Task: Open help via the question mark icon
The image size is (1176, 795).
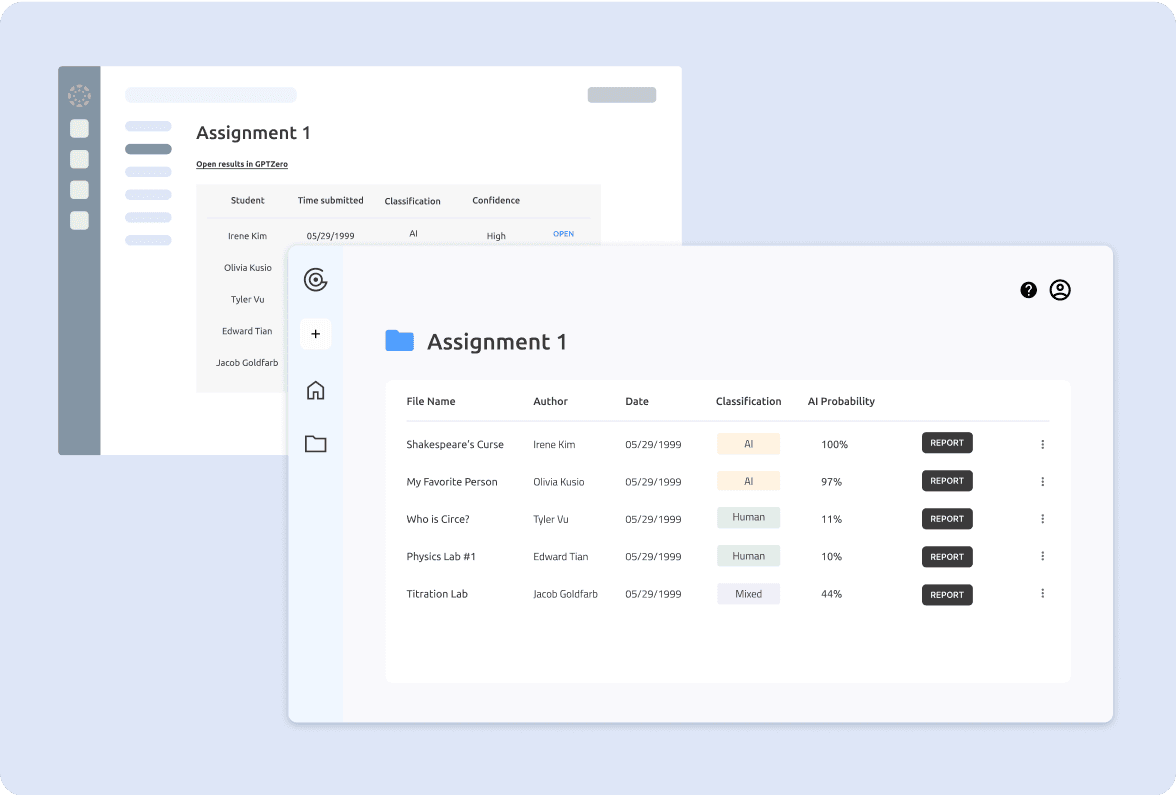Action: point(1028,290)
